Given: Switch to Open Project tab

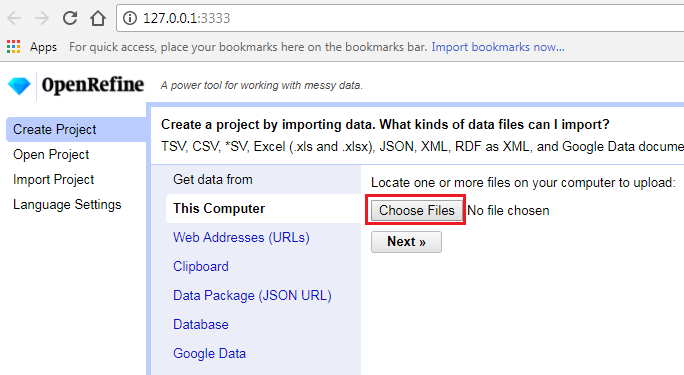Looking at the screenshot, I should coord(51,154).
